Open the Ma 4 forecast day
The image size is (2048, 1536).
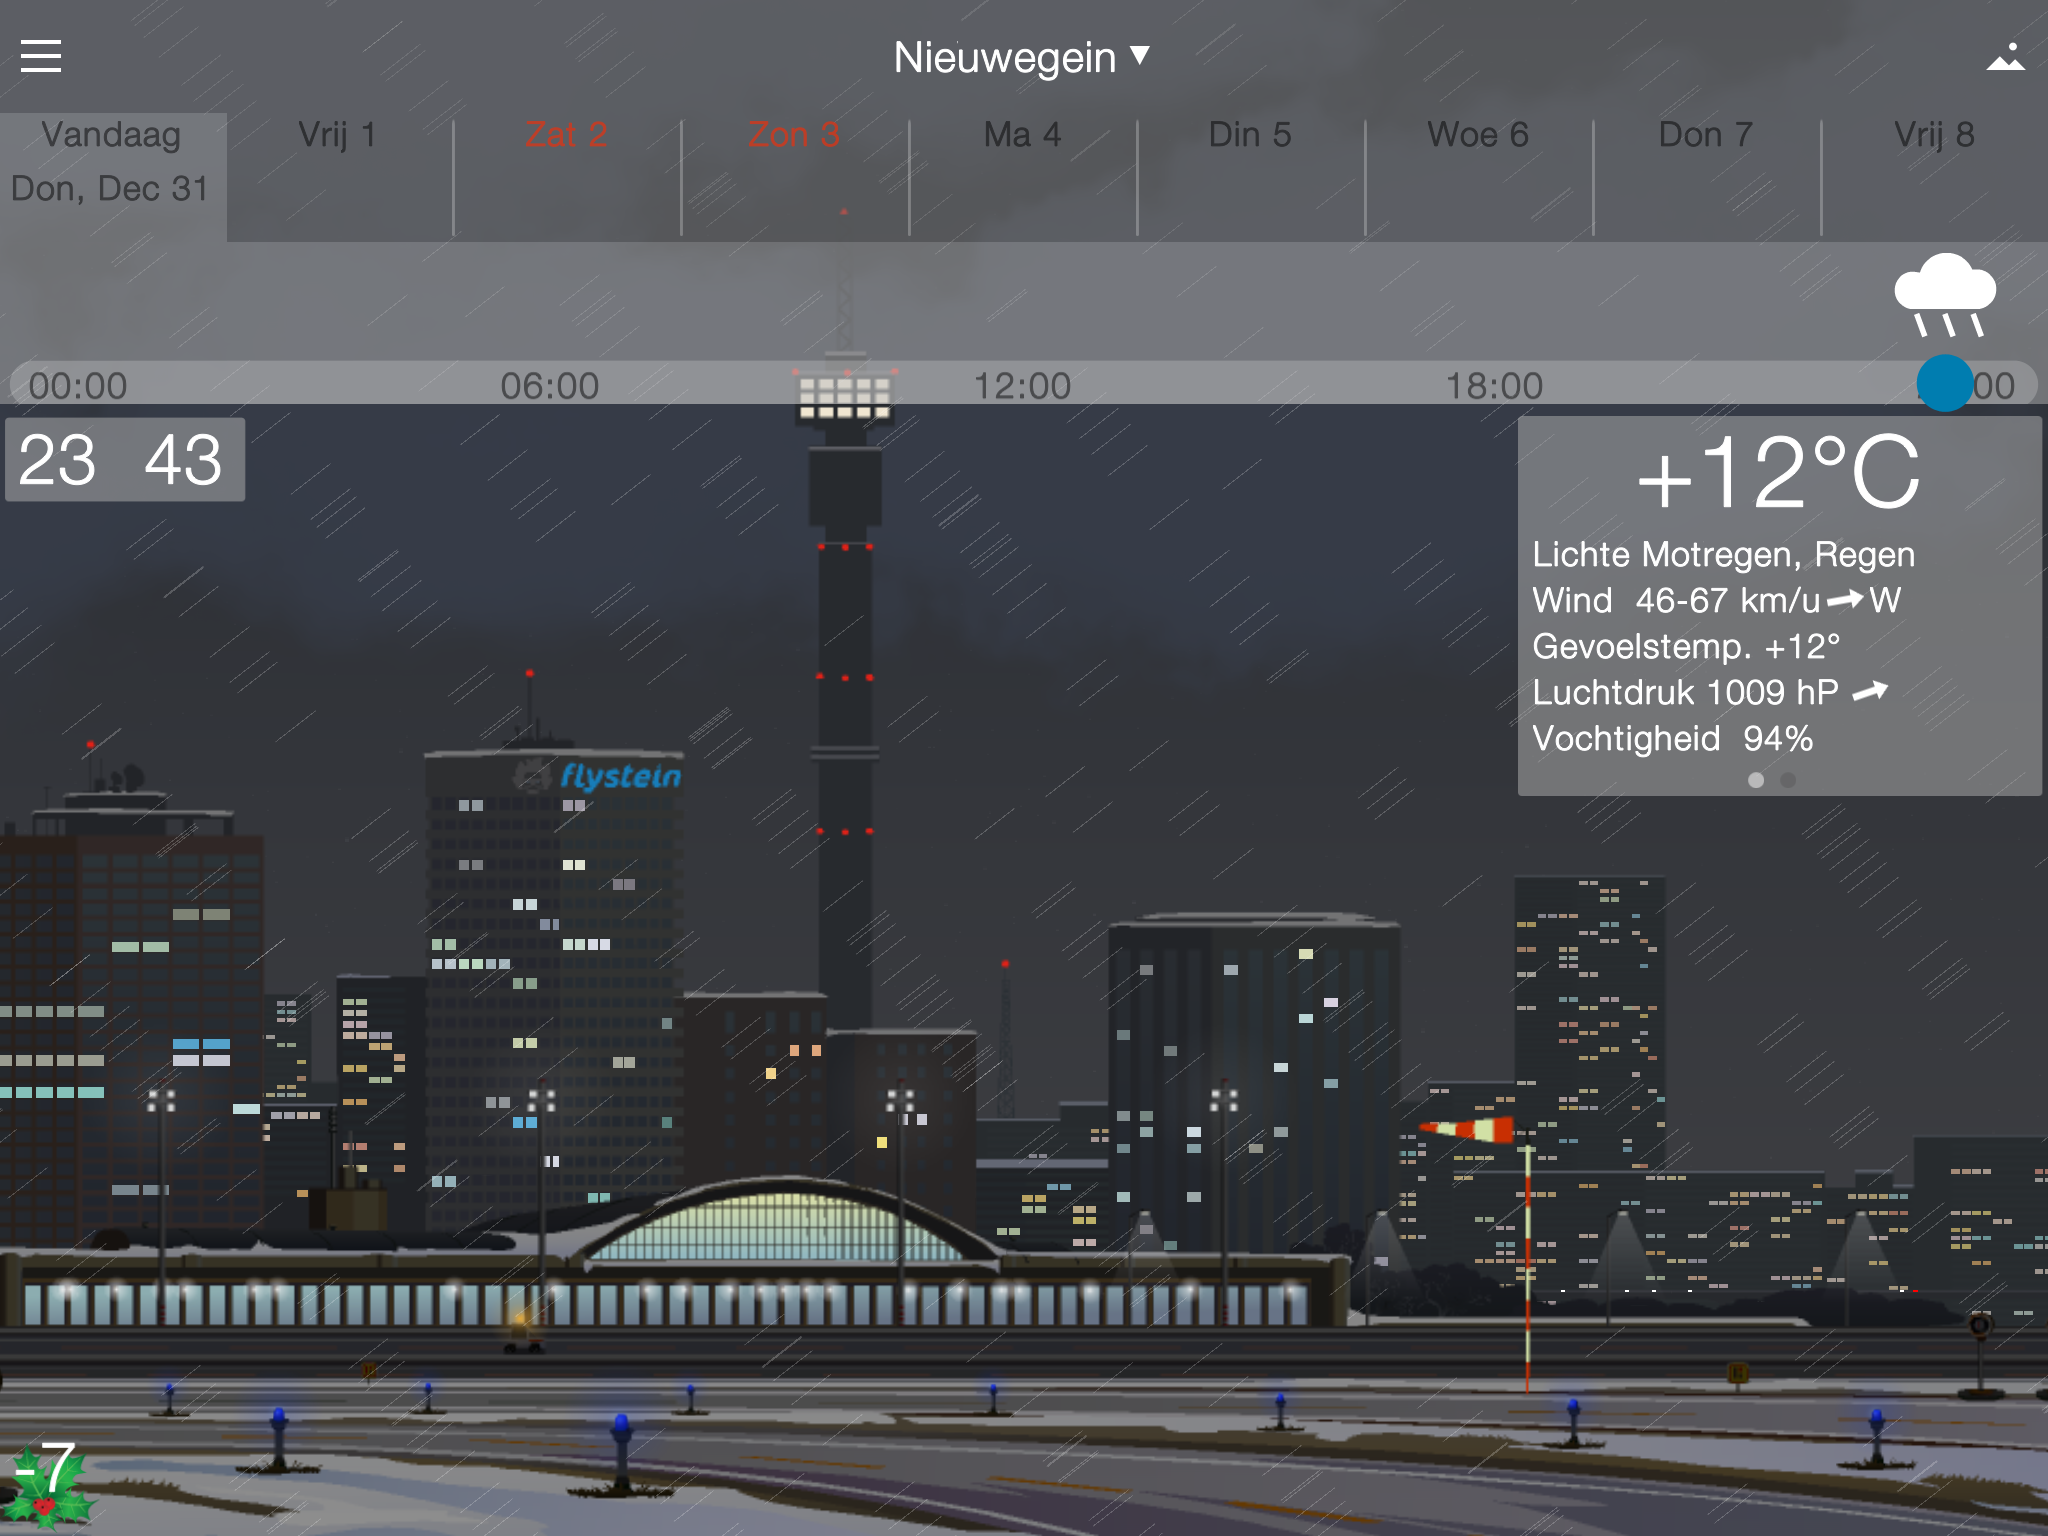1022,135
